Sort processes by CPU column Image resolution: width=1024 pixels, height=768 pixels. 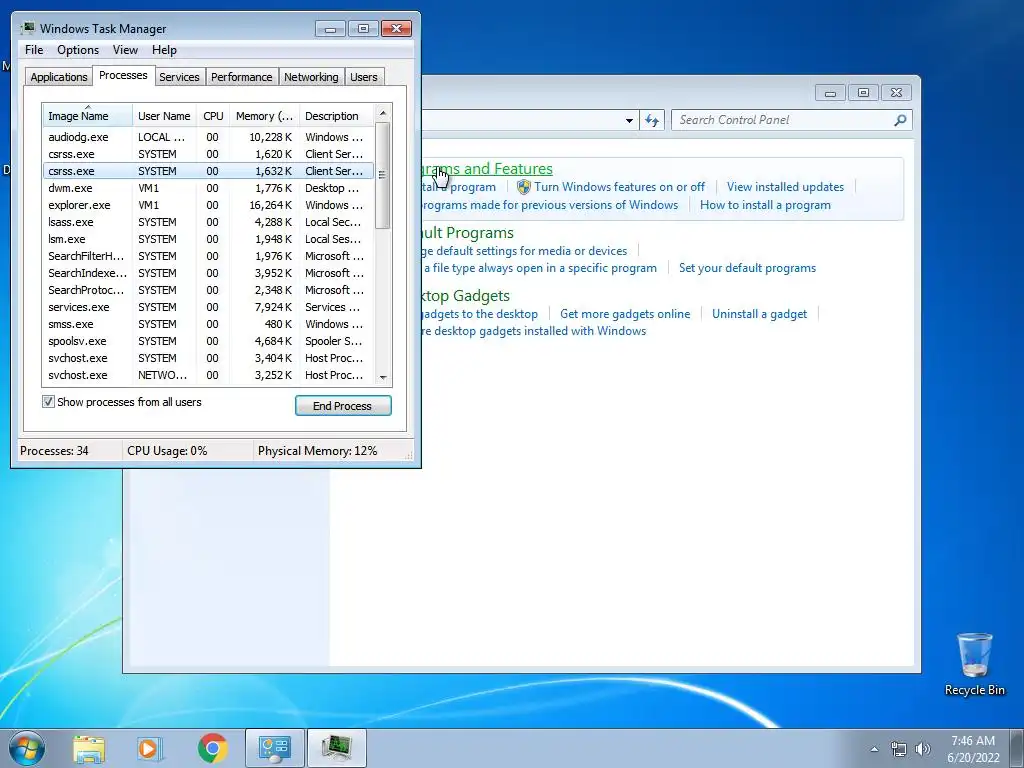213,116
